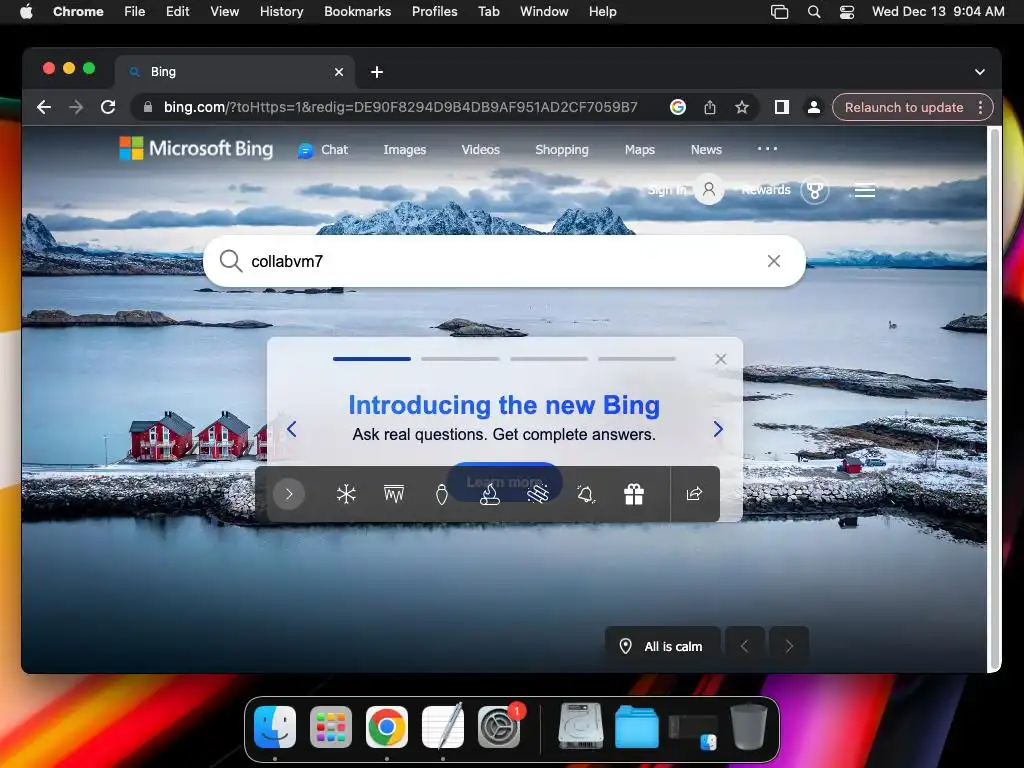Open the Bookmarks menu
1024x768 pixels.
(x=358, y=12)
